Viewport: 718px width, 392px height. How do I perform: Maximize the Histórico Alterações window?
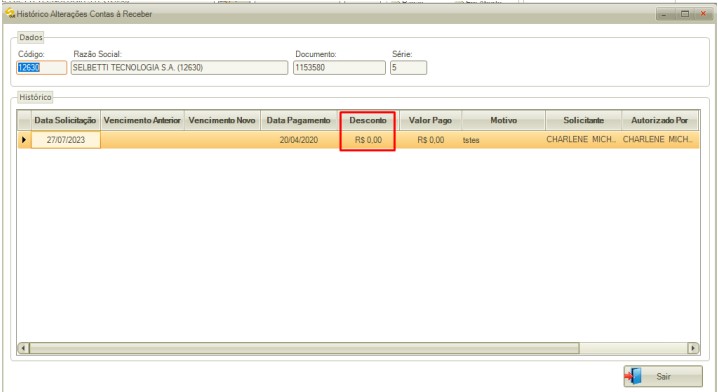pyautogui.click(x=685, y=14)
